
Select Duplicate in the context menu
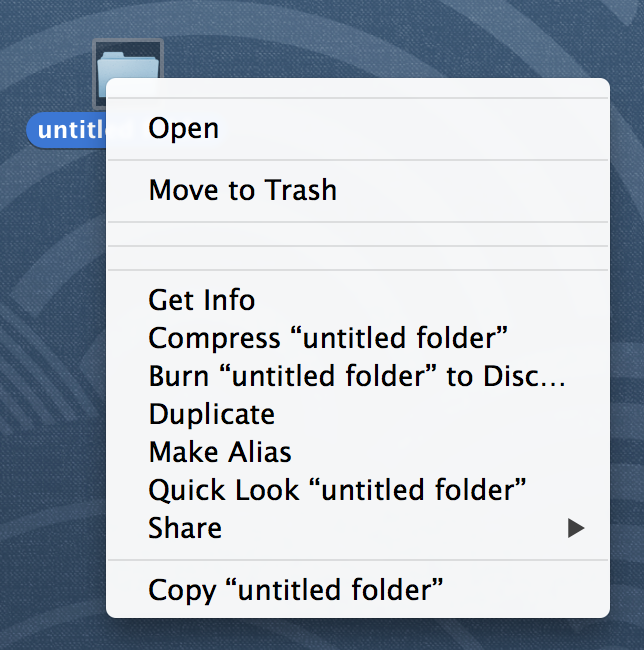358,414
